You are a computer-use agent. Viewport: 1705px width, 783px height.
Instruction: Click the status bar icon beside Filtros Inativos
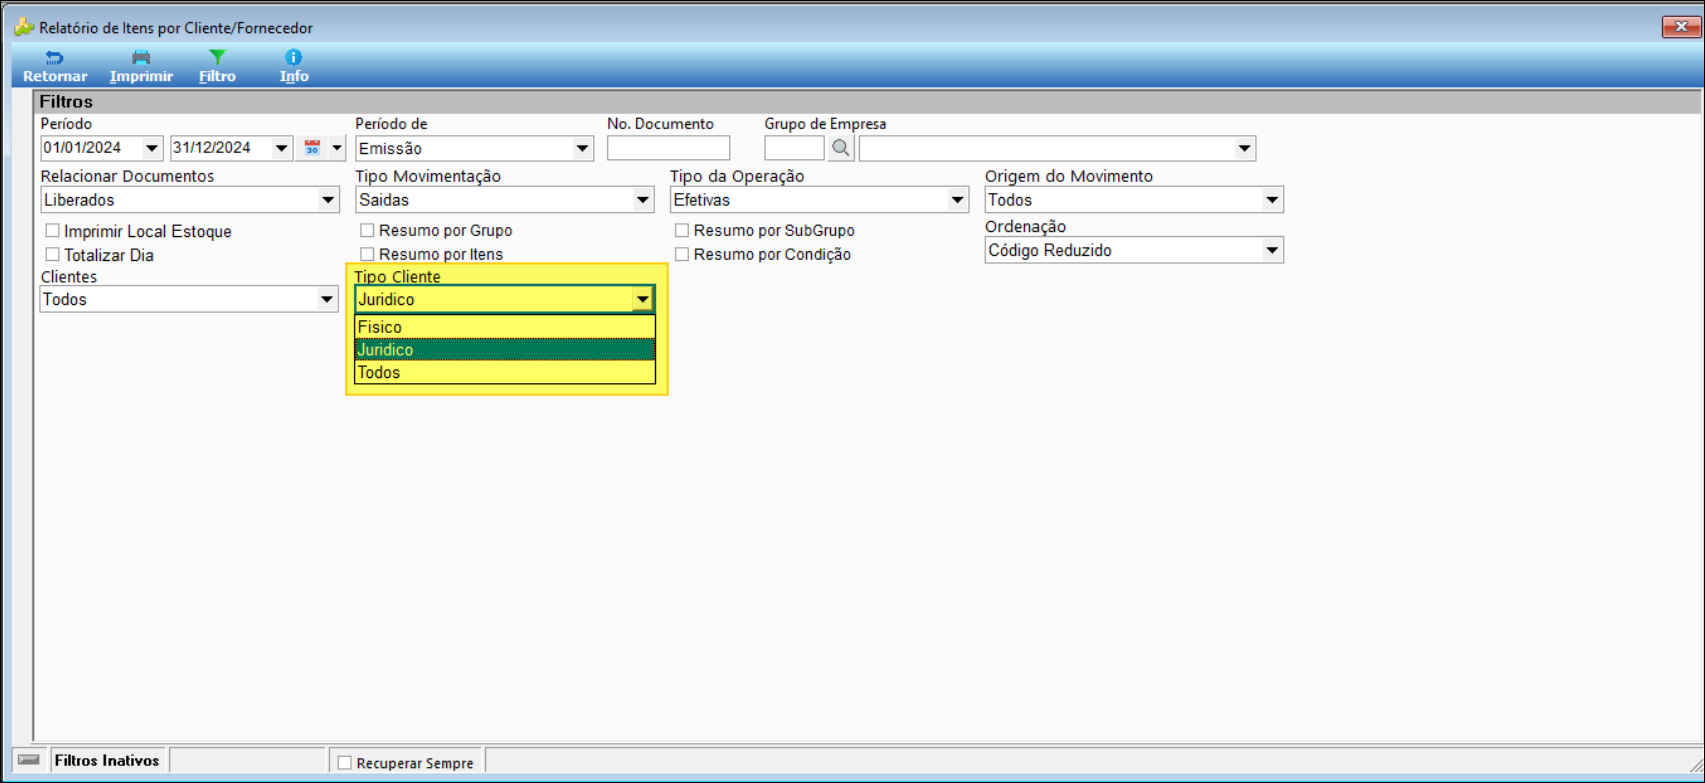pyautogui.click(x=29, y=761)
